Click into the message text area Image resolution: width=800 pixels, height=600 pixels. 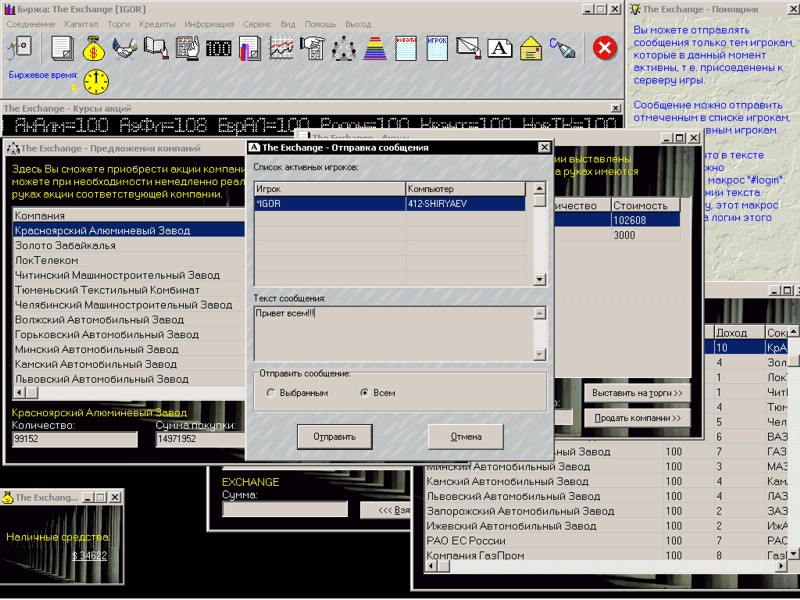(394, 334)
